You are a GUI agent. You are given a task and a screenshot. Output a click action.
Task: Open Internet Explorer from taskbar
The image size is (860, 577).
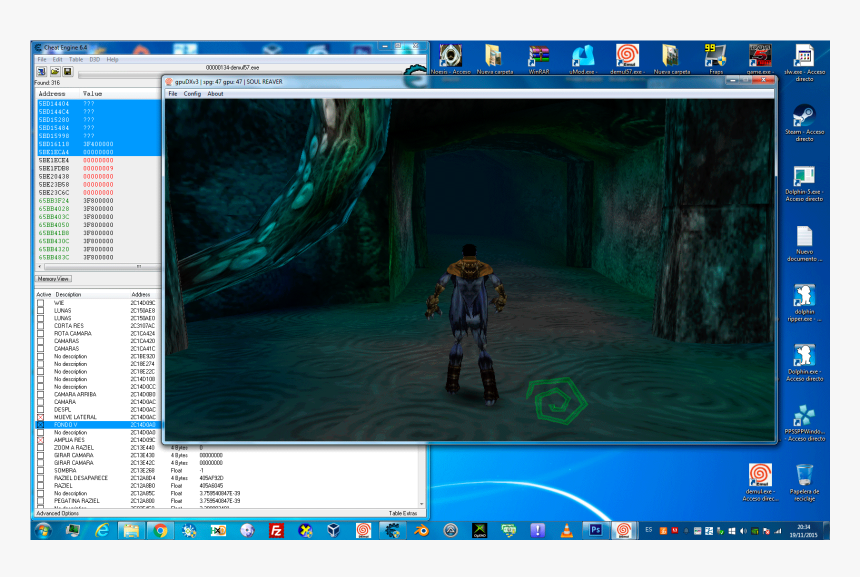(102, 530)
